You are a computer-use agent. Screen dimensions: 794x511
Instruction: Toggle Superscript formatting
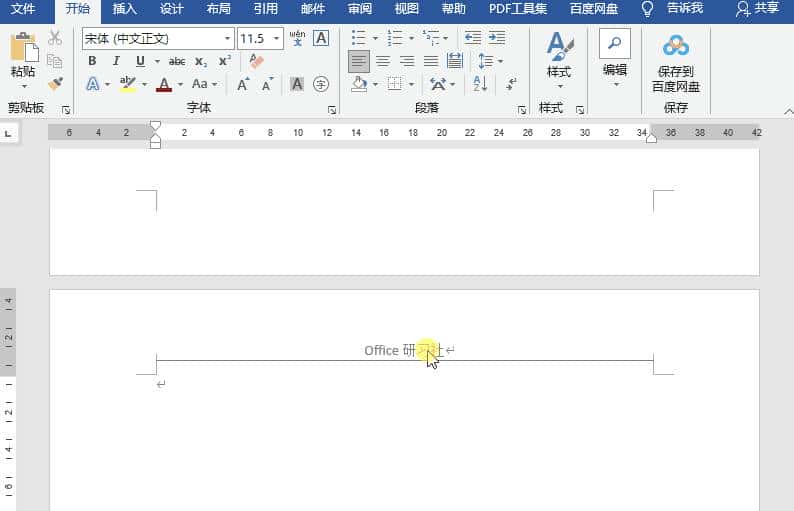point(225,61)
